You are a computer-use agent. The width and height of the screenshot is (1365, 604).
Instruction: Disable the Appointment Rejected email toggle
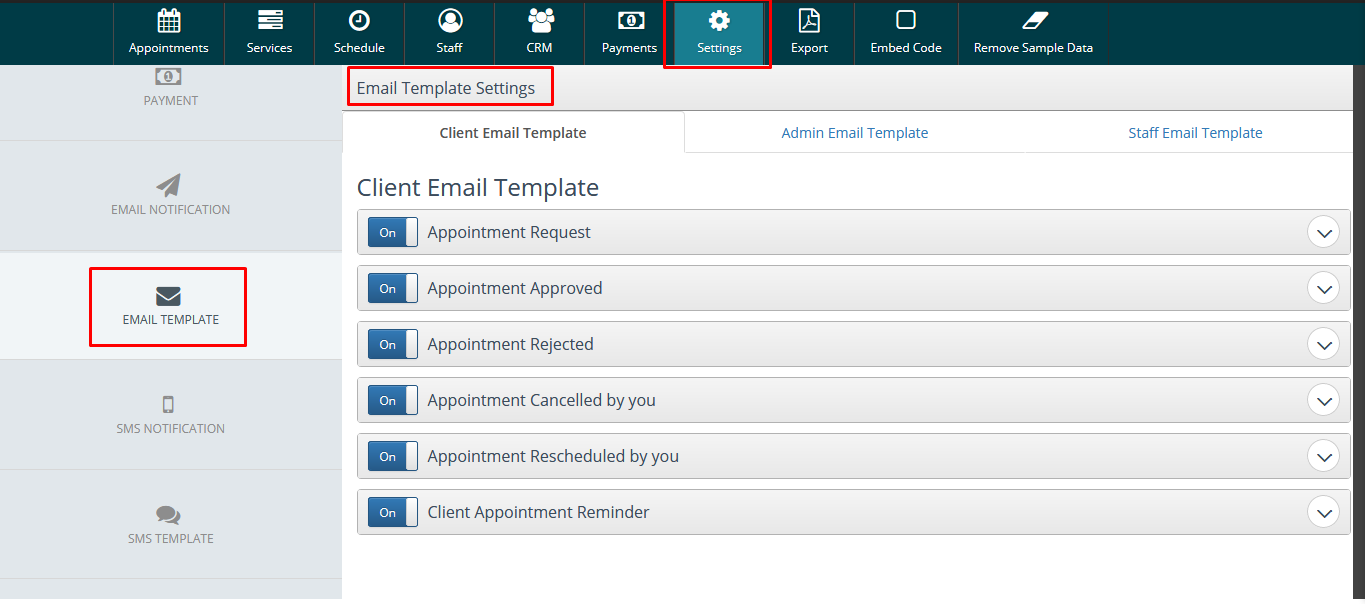coord(393,344)
